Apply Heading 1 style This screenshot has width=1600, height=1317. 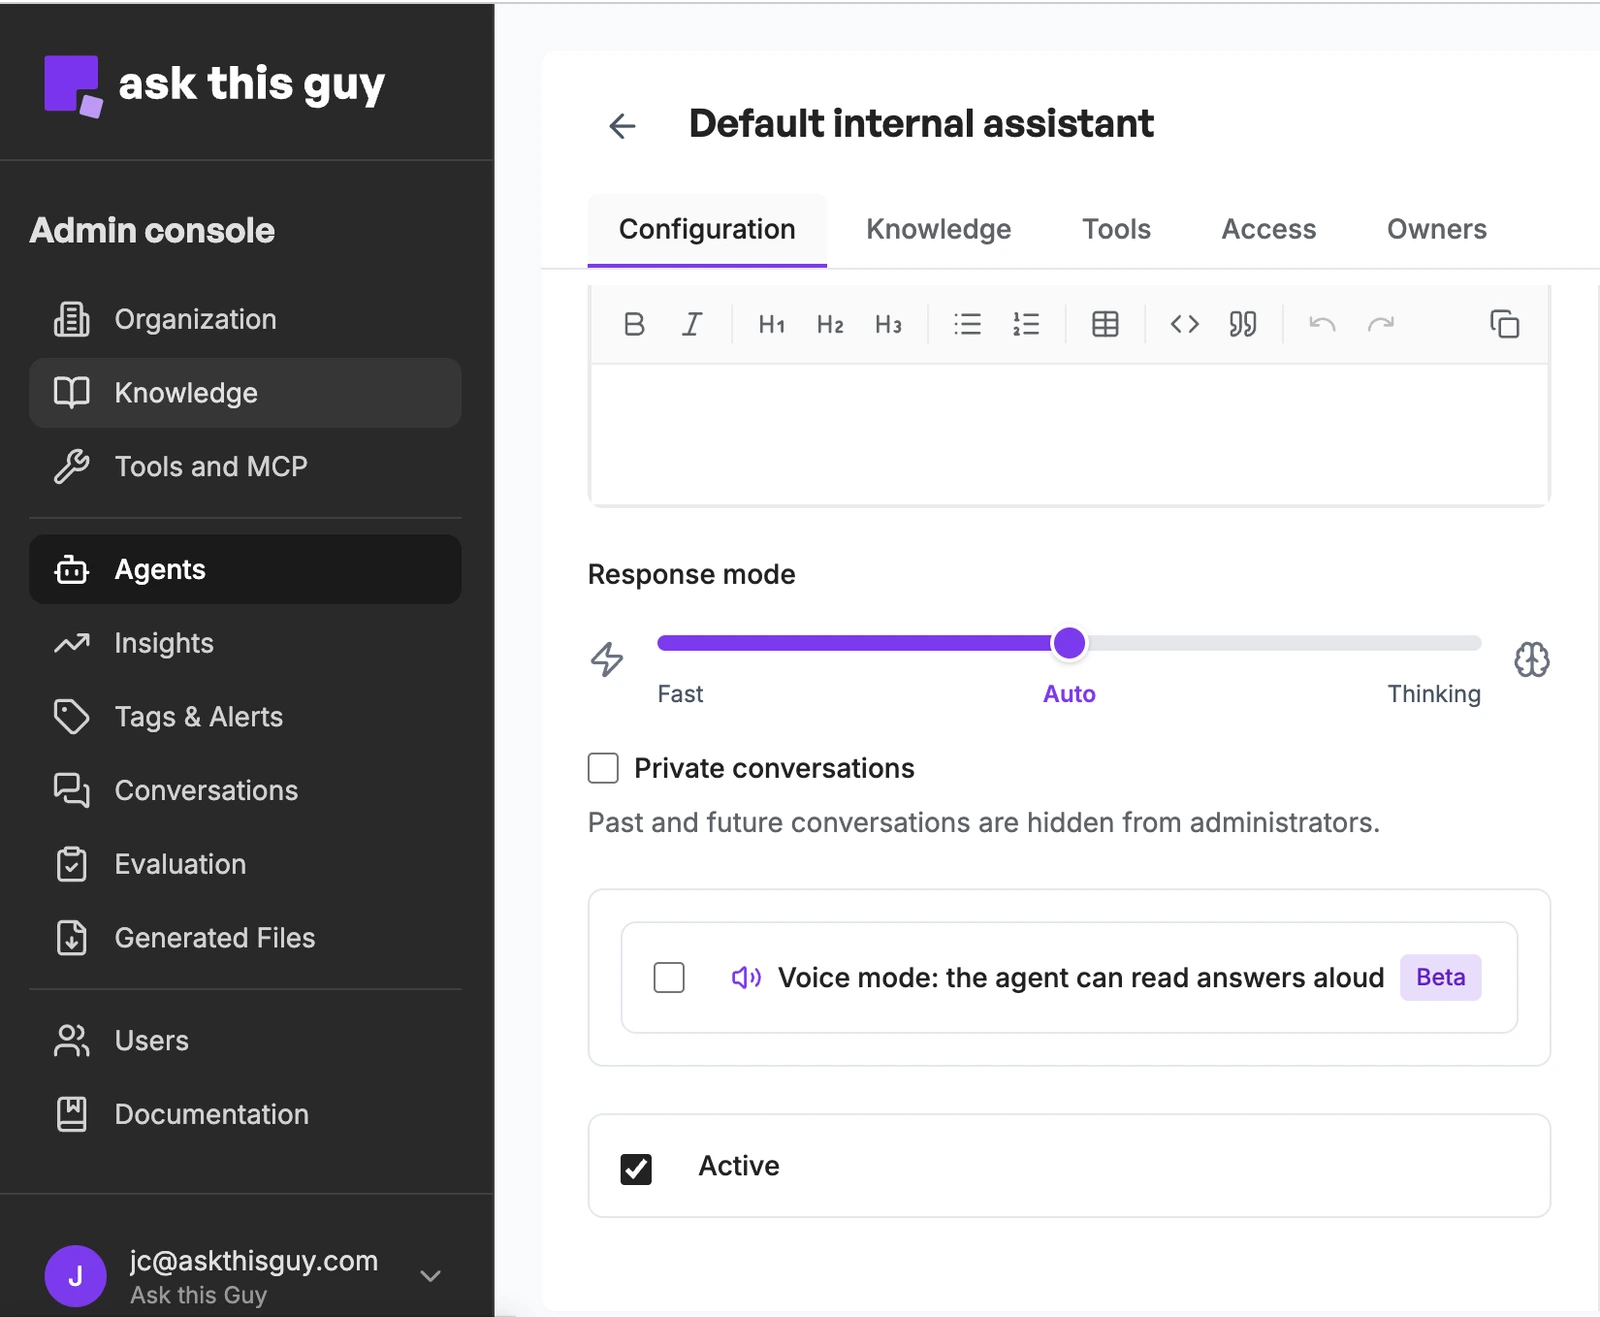pyautogui.click(x=772, y=324)
